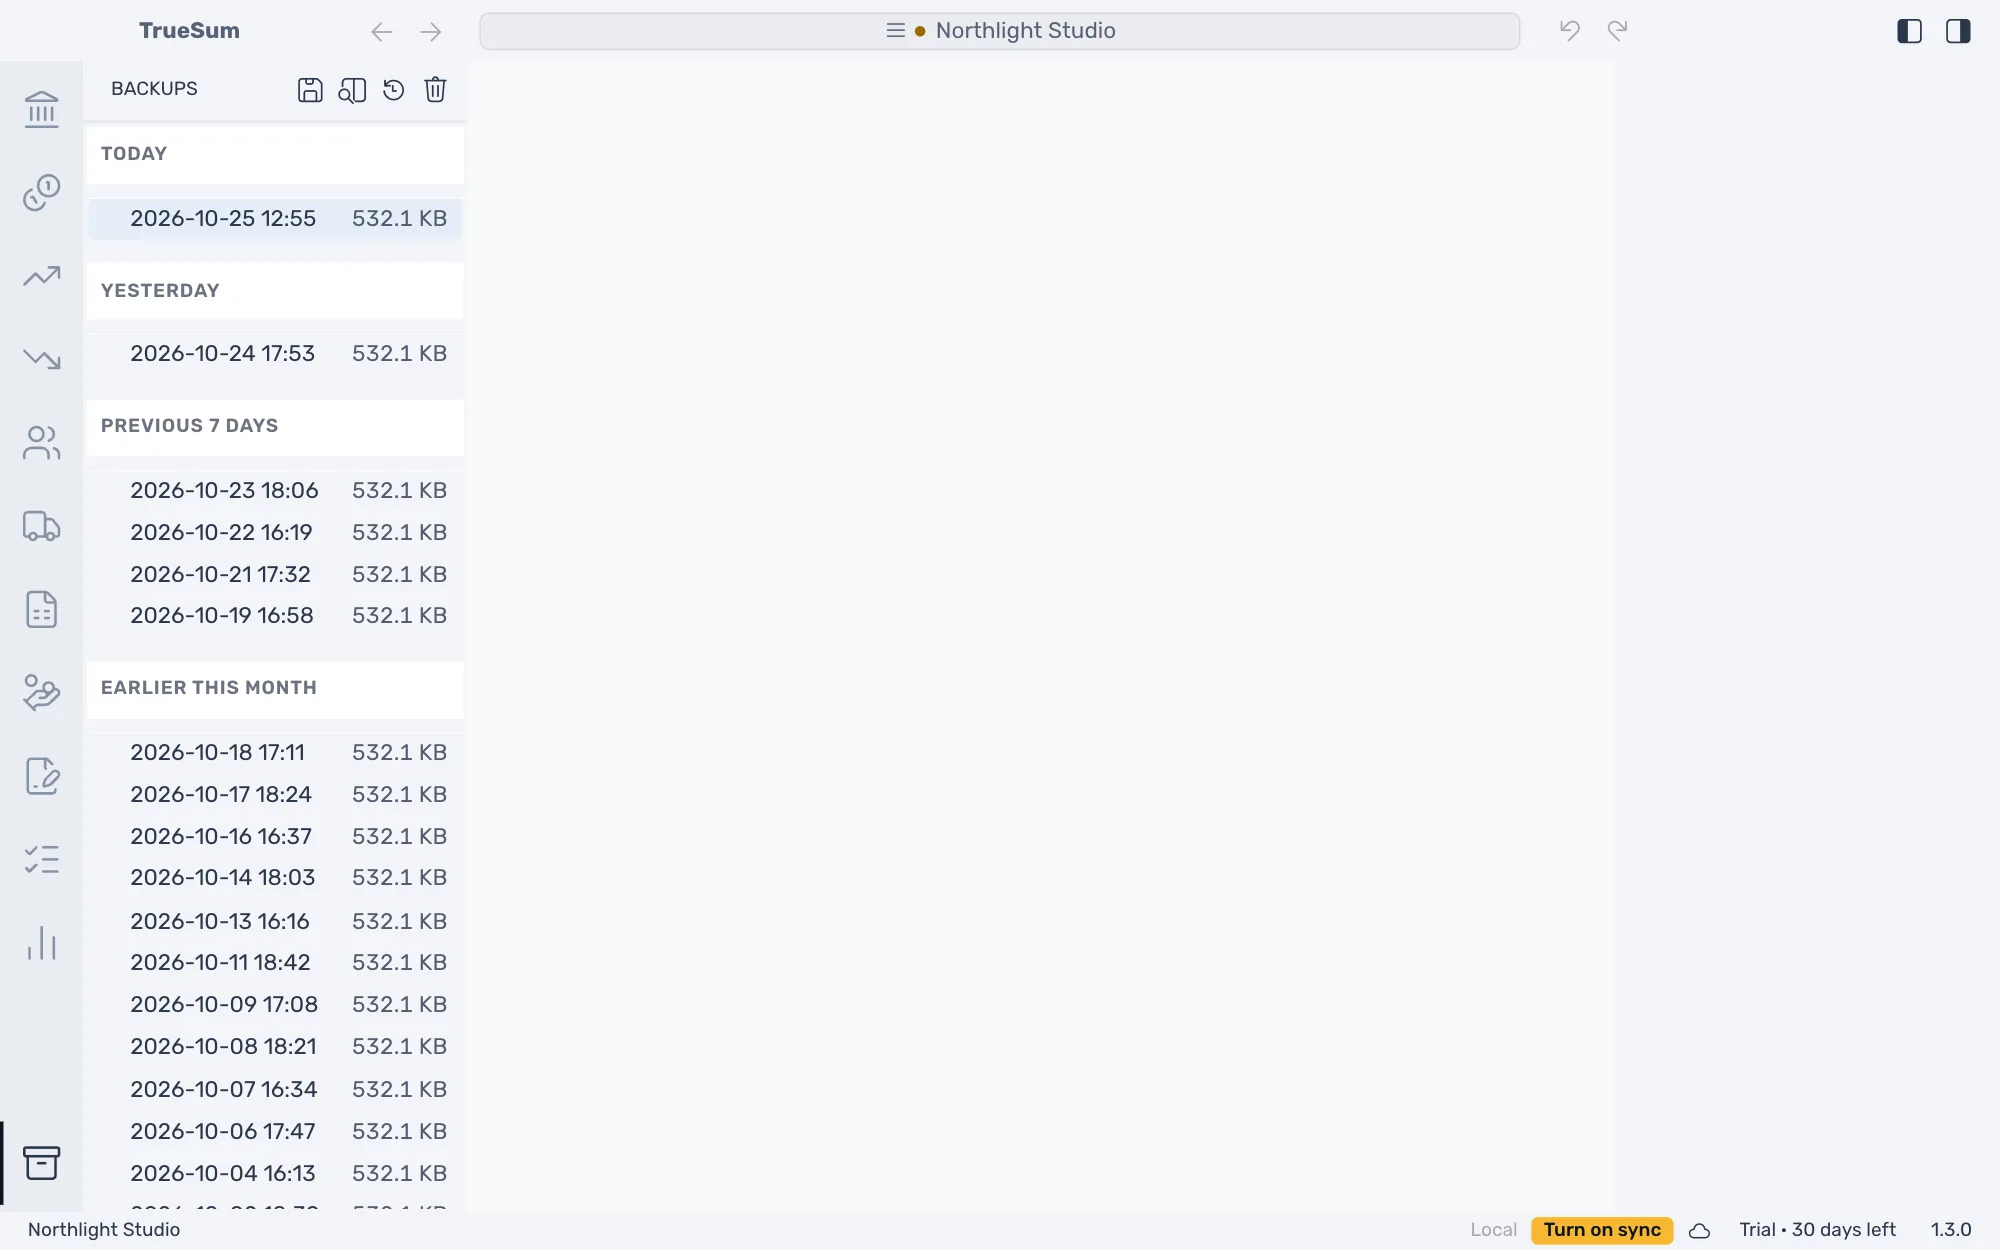
Task: Select backup 2026-10-04 16:13
Action: pyautogui.click(x=275, y=1174)
